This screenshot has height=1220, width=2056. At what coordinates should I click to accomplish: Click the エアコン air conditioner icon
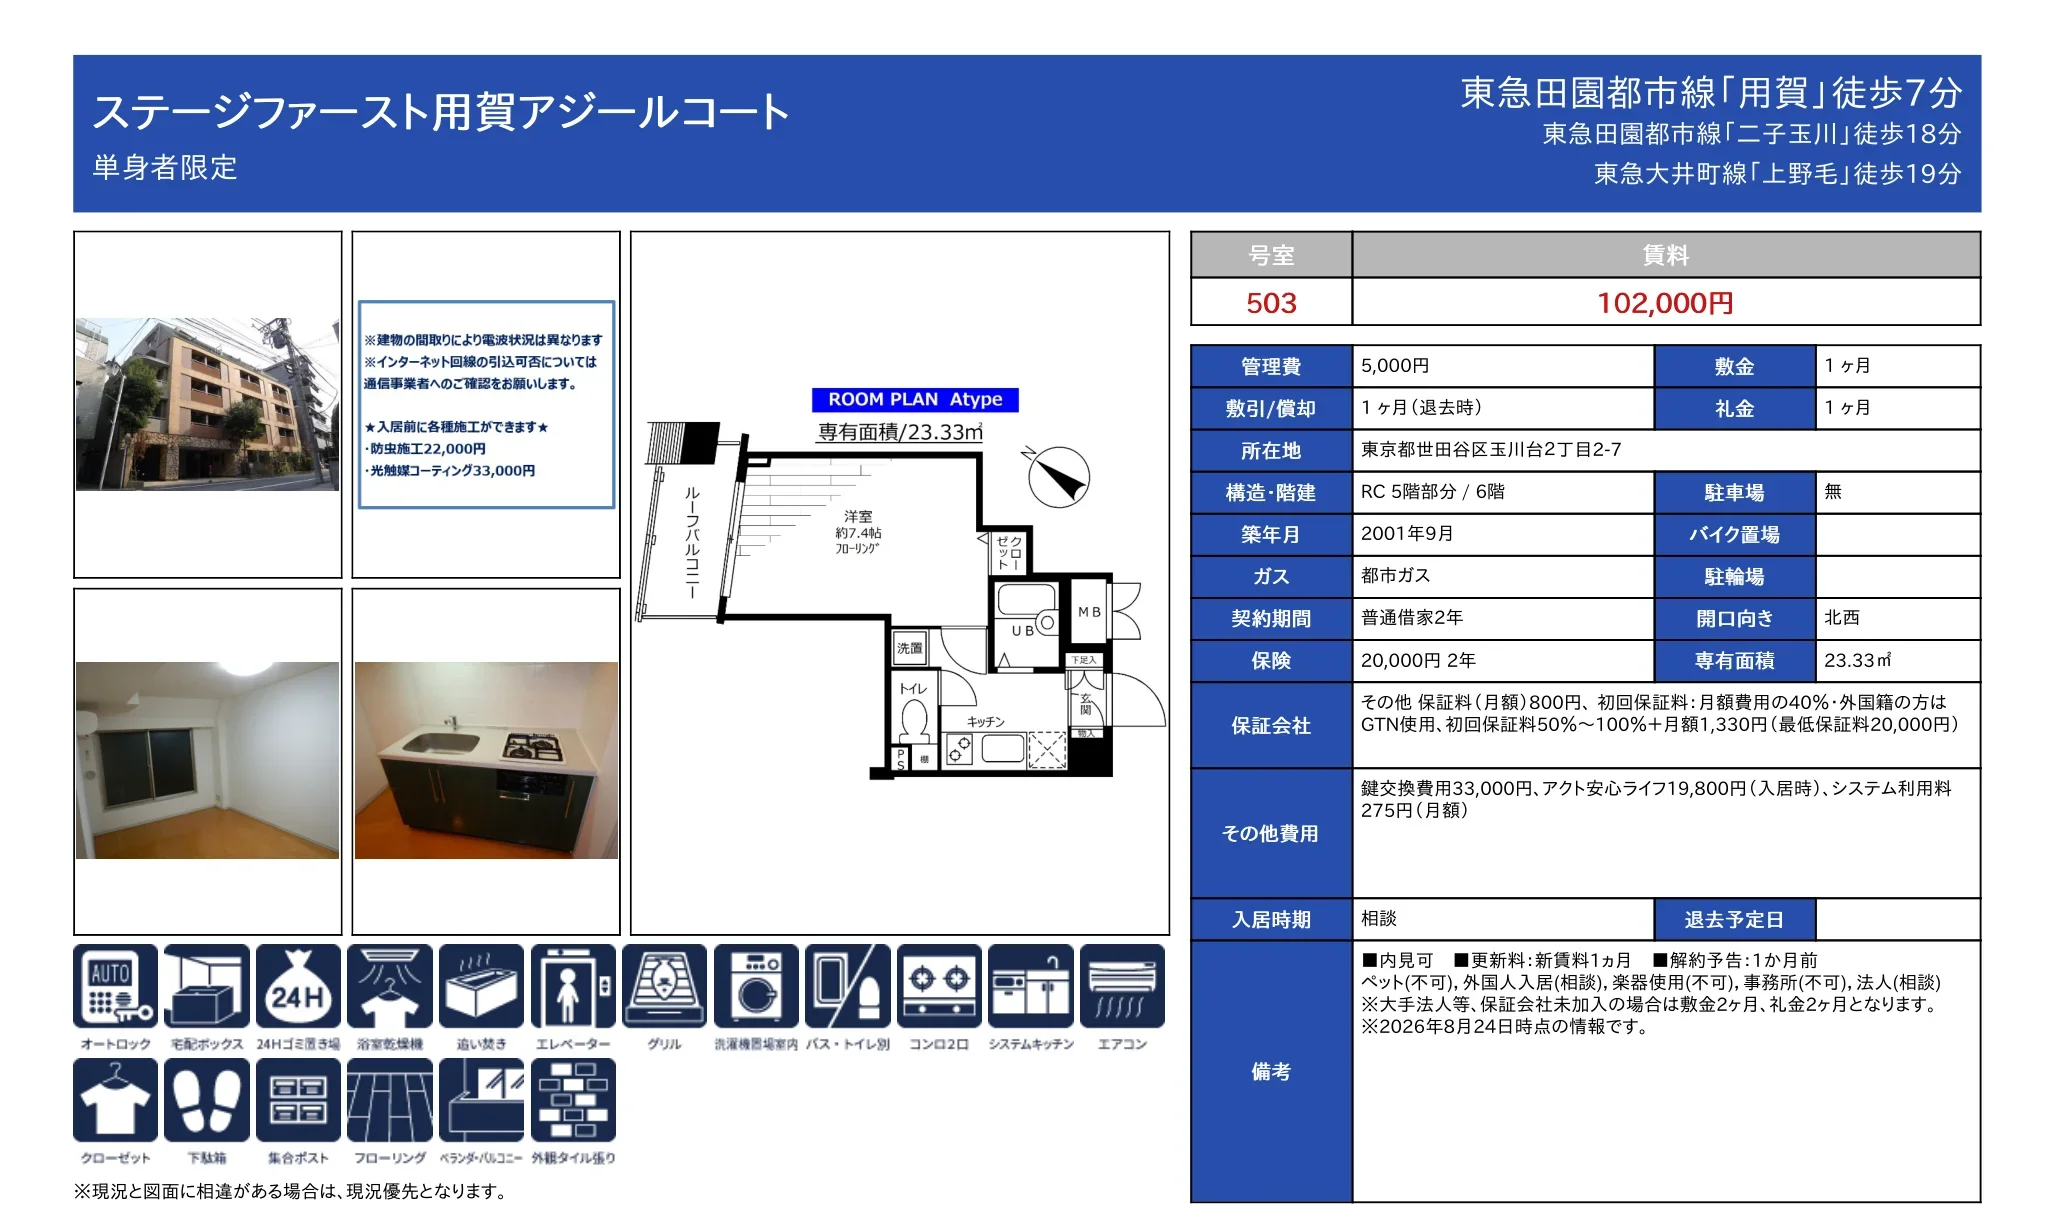(1122, 986)
